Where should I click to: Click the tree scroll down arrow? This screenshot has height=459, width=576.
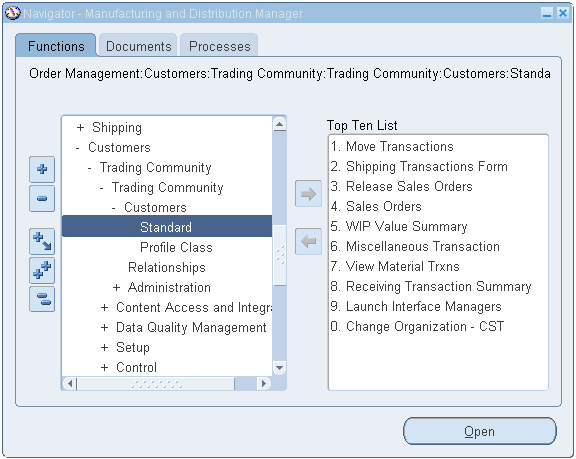click(280, 368)
